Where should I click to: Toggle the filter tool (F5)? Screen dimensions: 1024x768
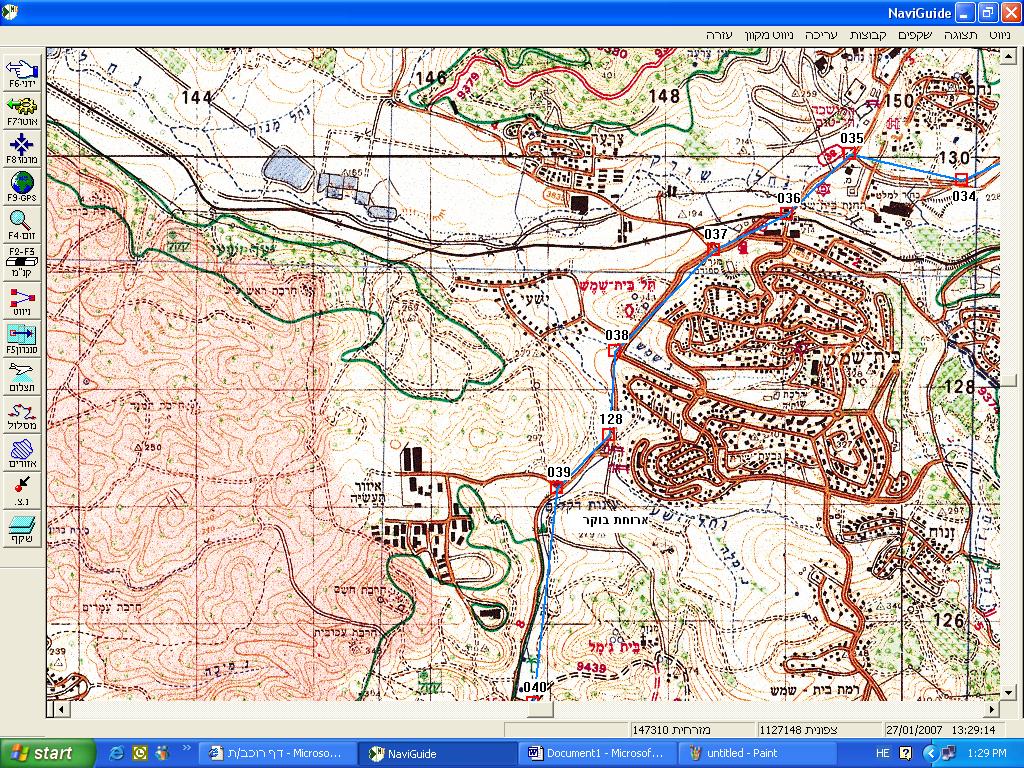(x=22, y=336)
